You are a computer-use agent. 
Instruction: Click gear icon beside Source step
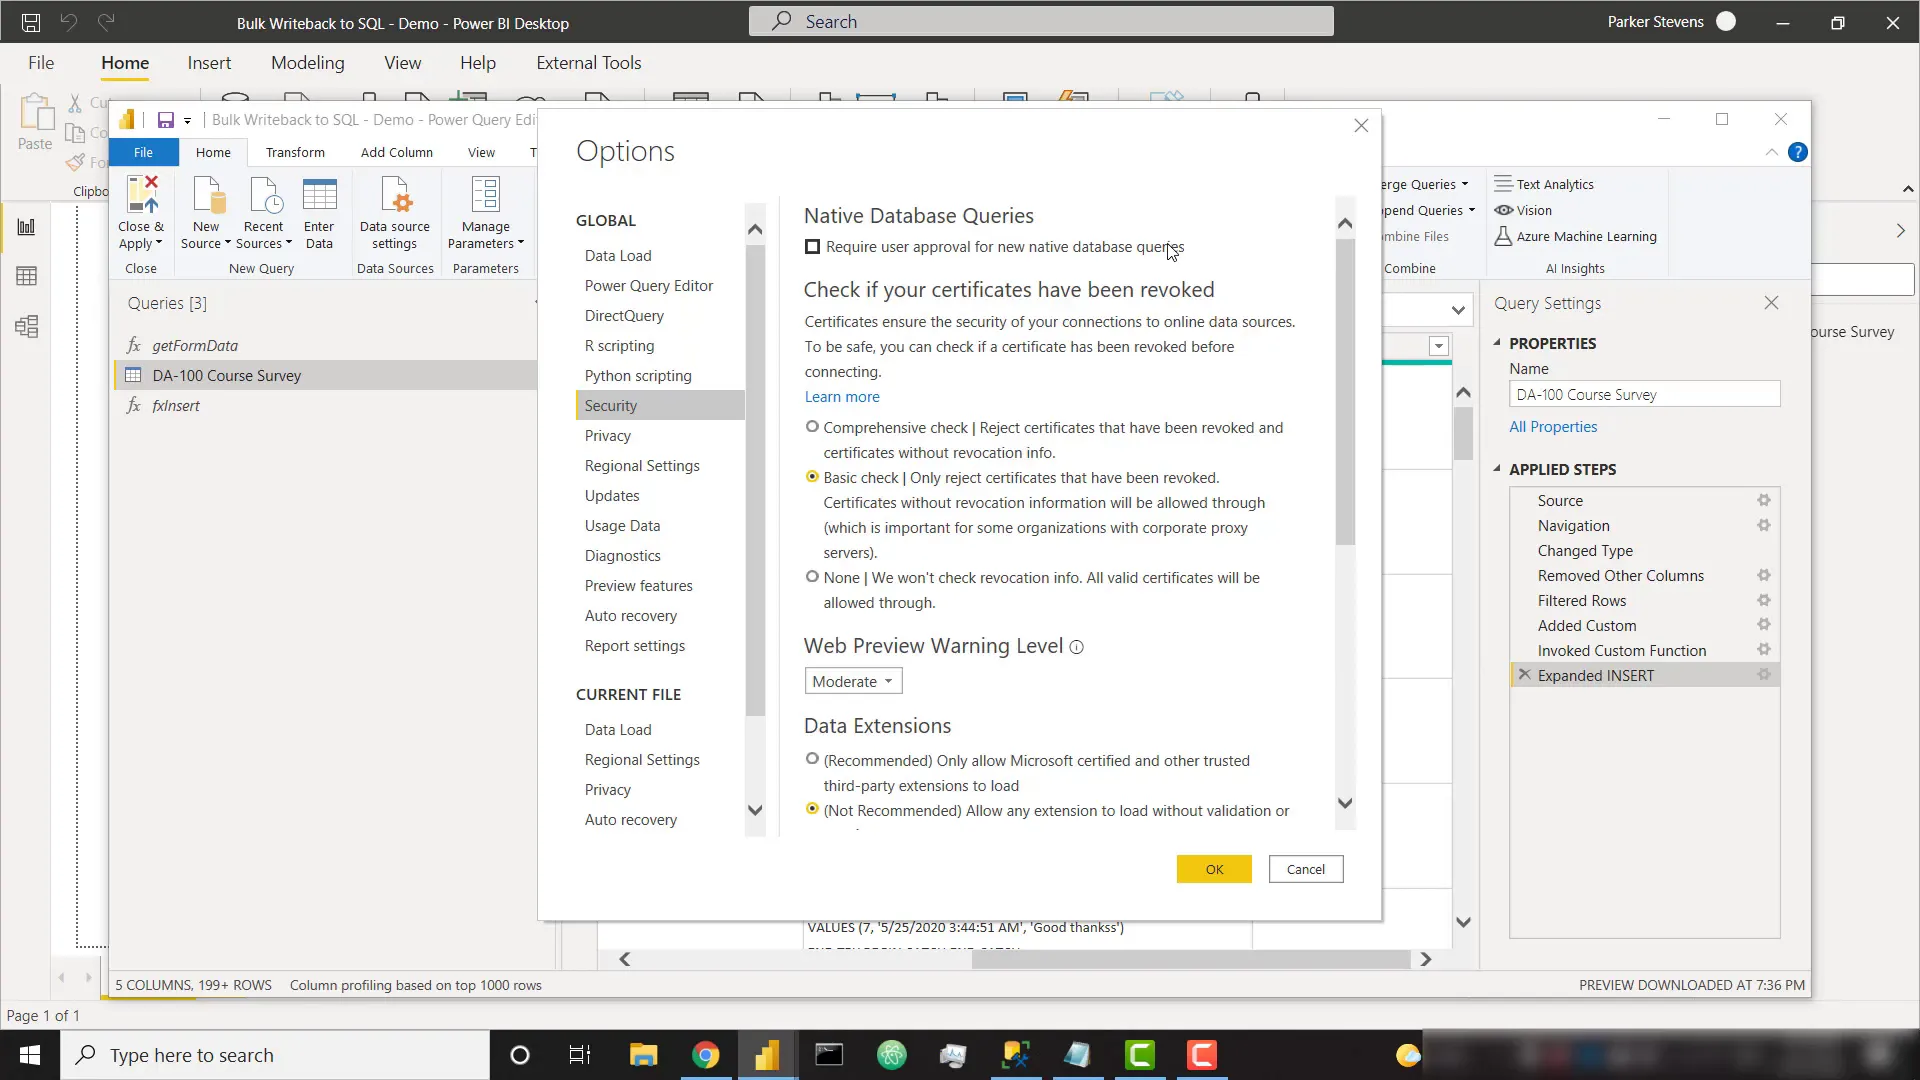[1764, 500]
